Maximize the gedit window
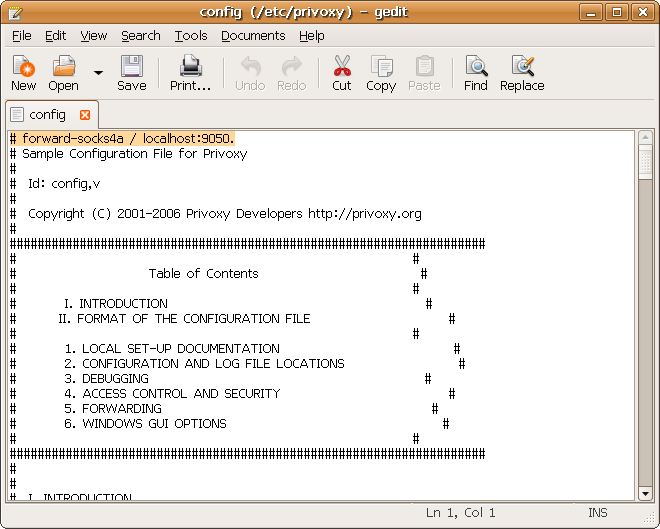 (x=617, y=12)
